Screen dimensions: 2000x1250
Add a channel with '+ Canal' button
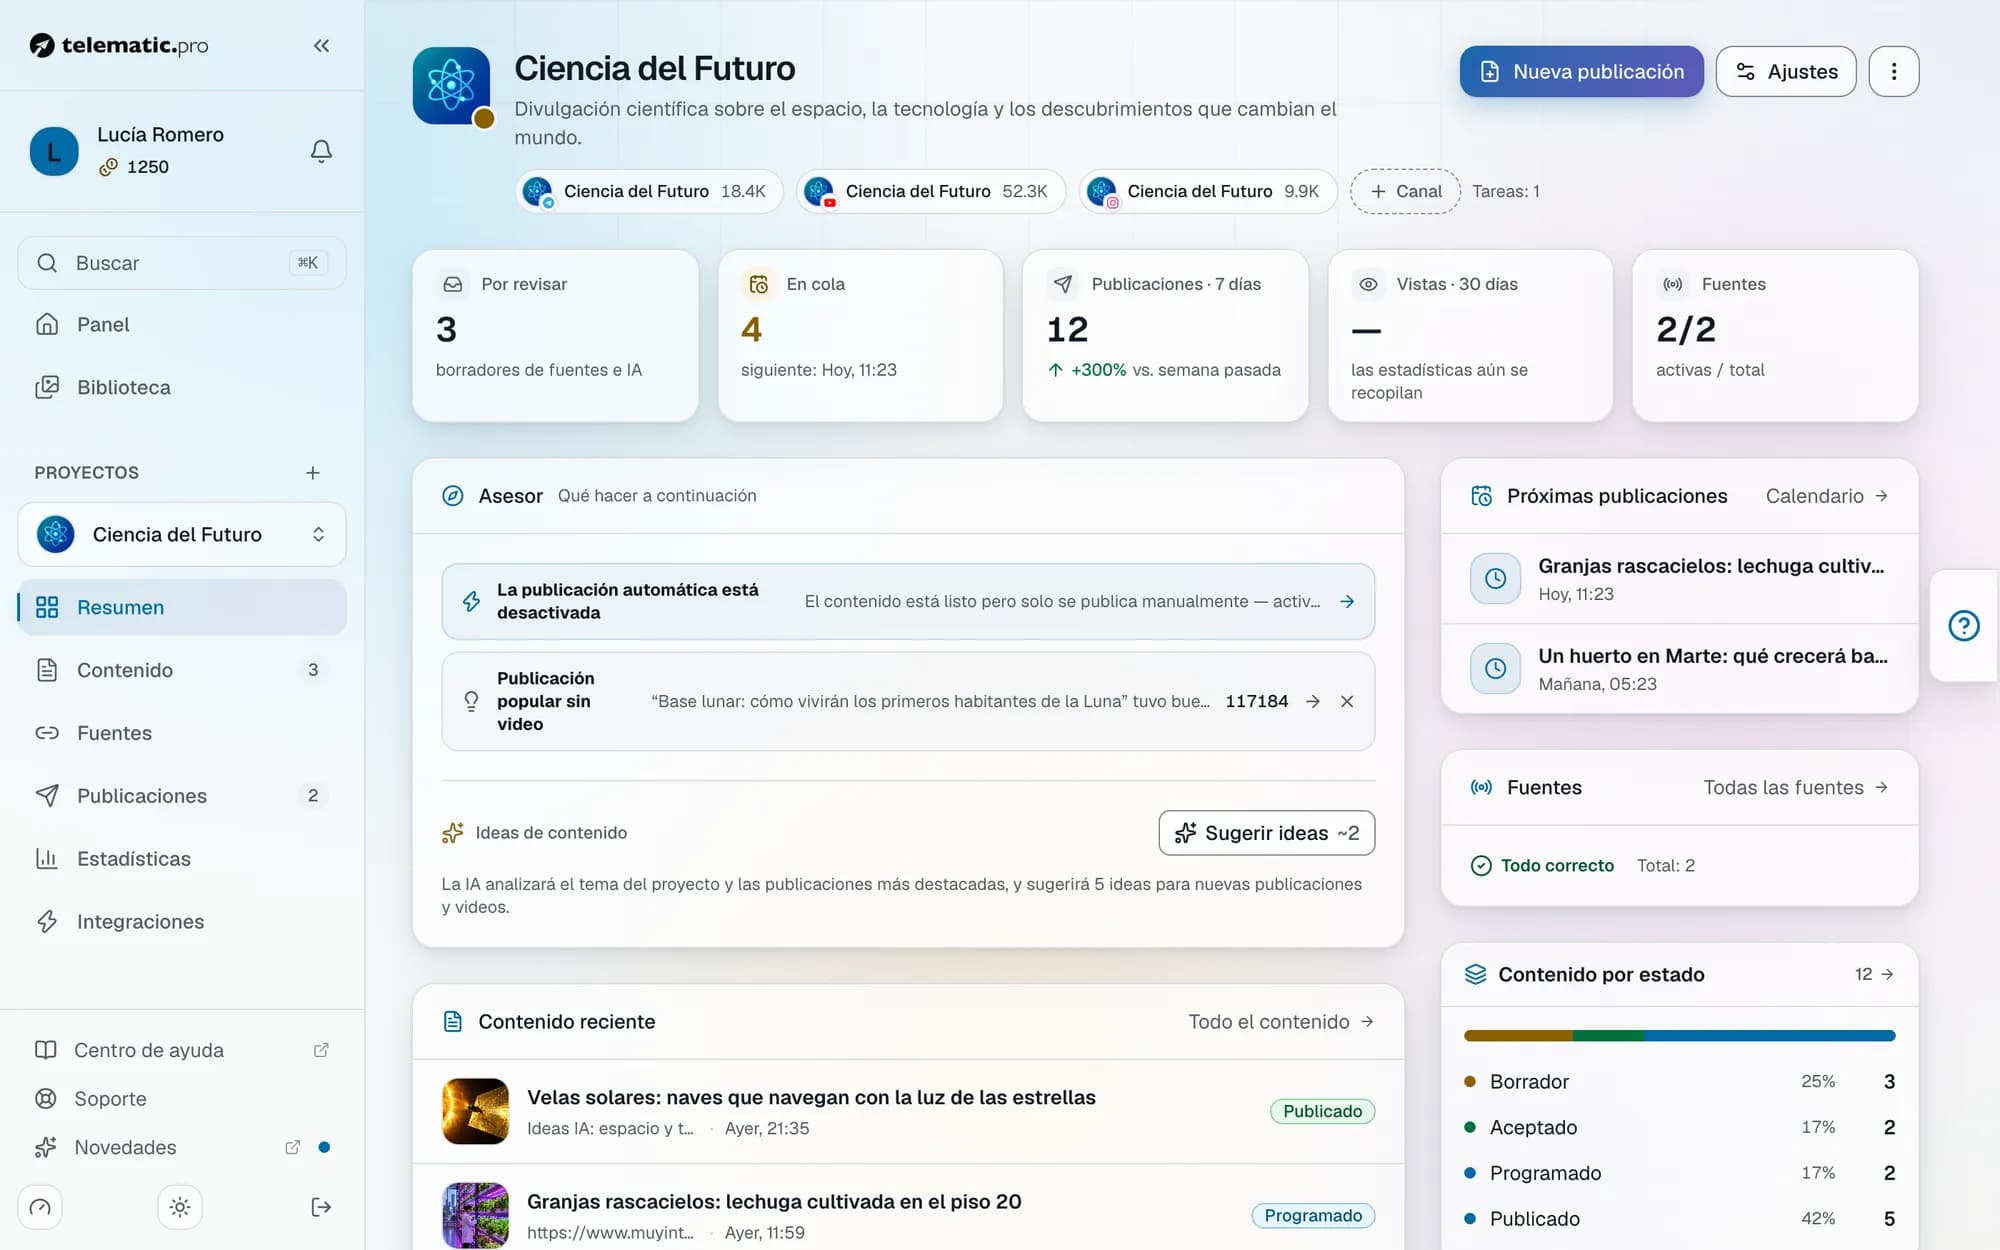coord(1405,191)
